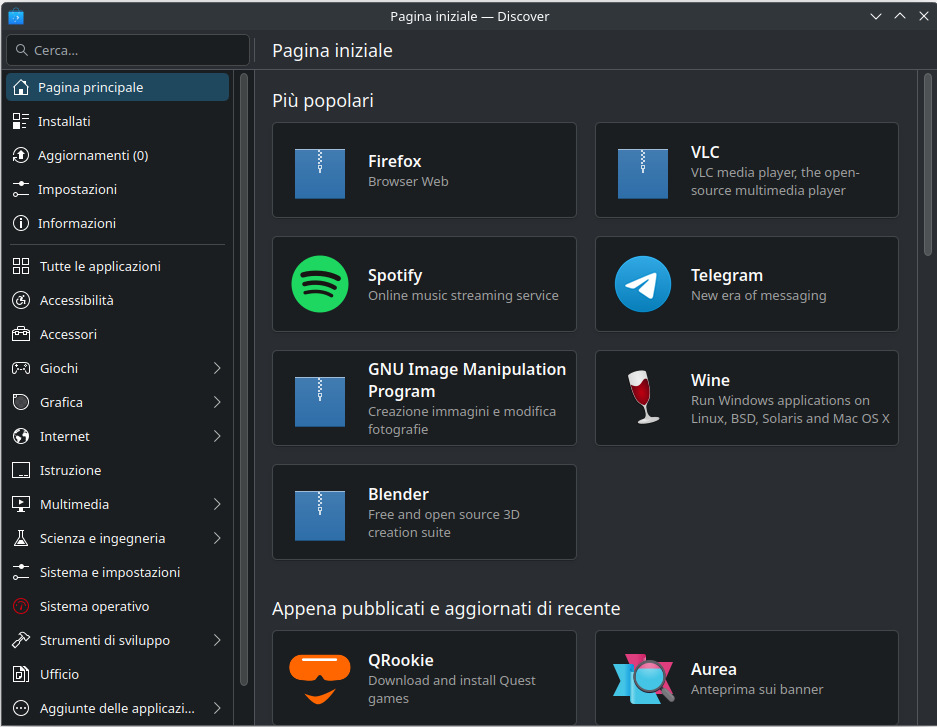Expand the Grafica category chevron
Viewport: 937px width, 727px height.
coord(217,402)
